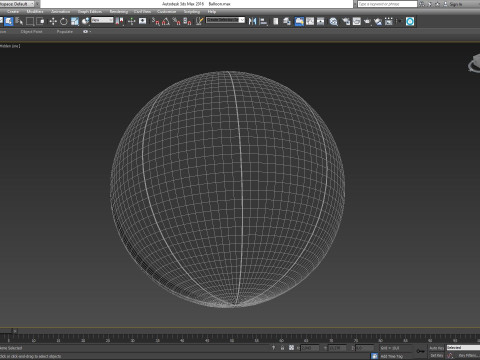Click the search keyword input field

pyautogui.click(x=387, y=4)
